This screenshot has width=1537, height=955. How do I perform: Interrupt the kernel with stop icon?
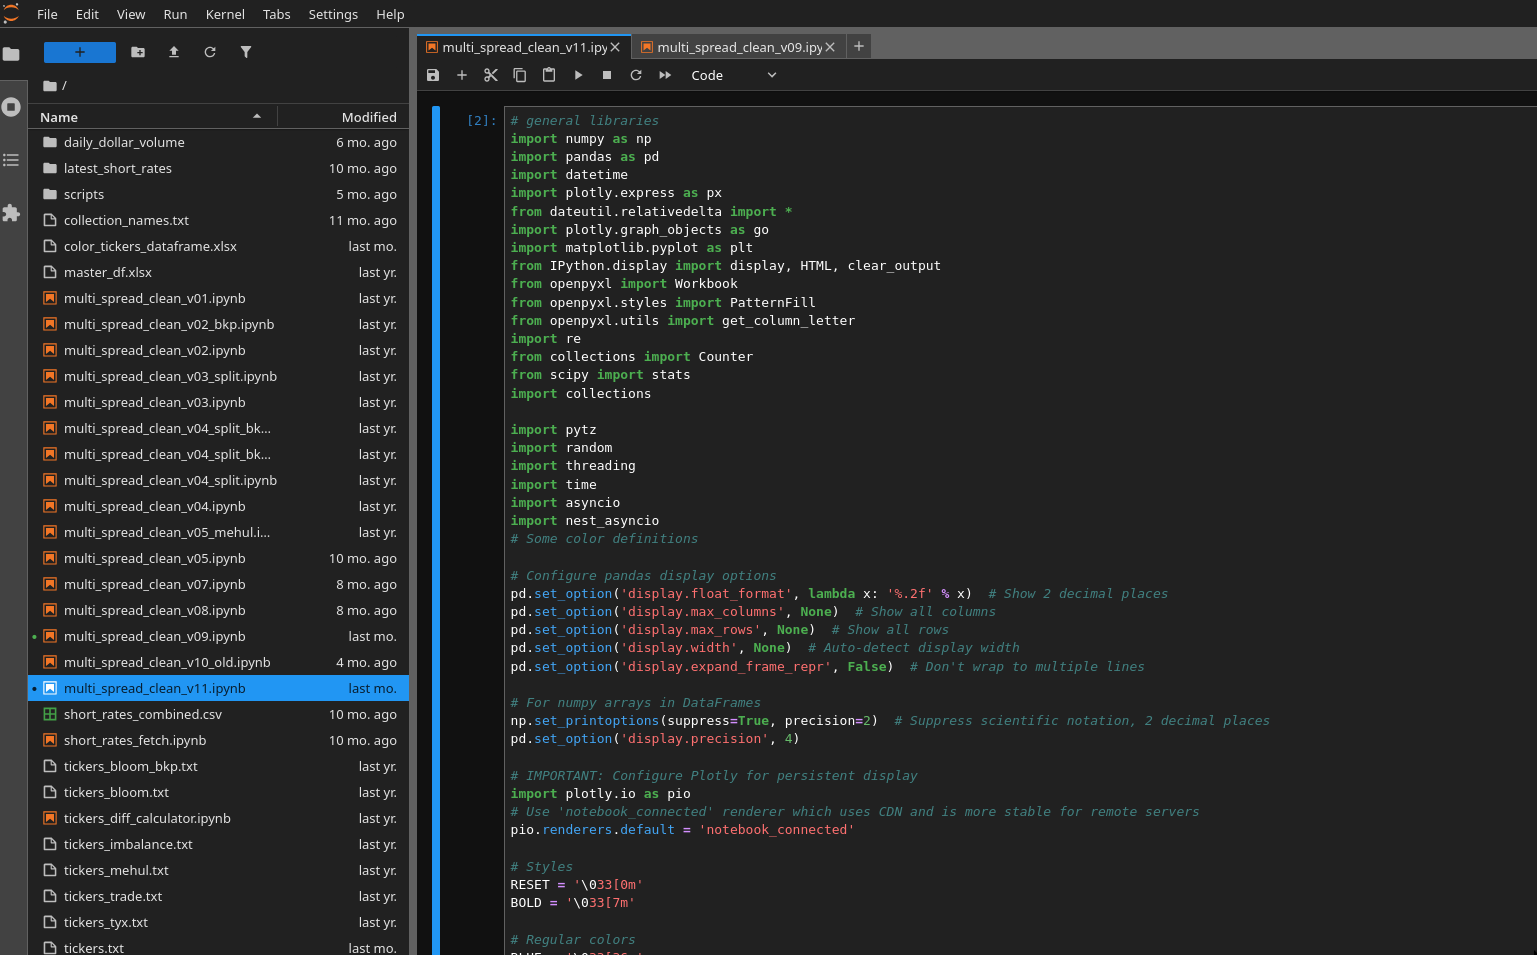tap(606, 75)
